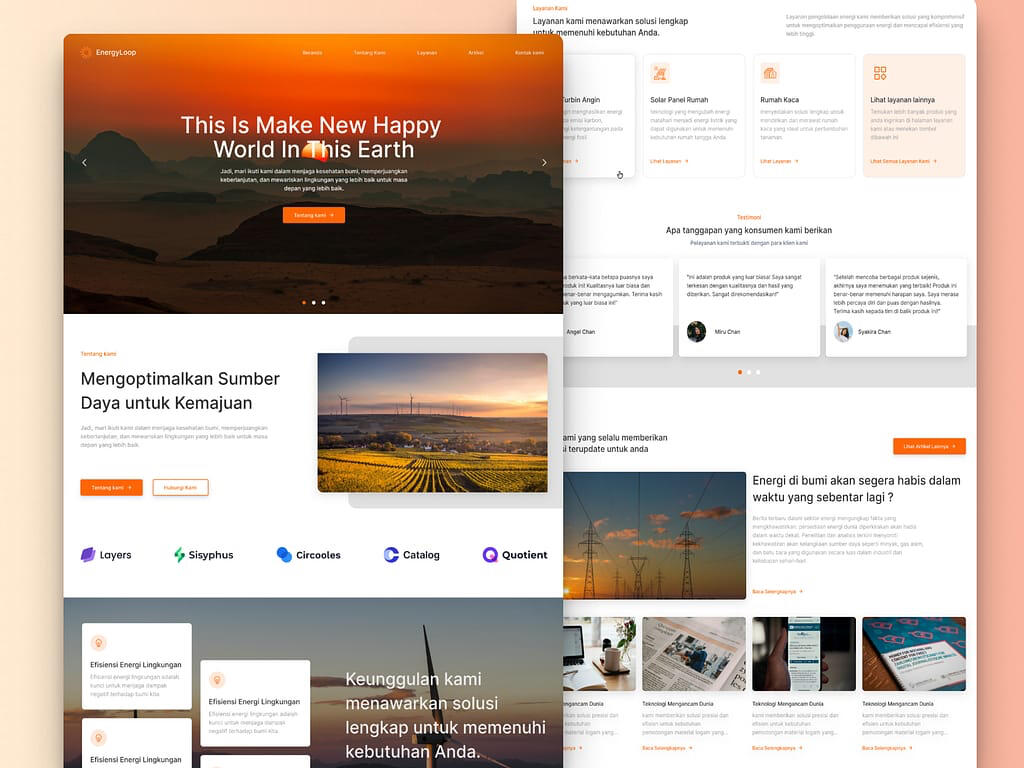This screenshot has width=1024, height=768.
Task: Click the Sisyphus brand logo
Action: coord(203,555)
